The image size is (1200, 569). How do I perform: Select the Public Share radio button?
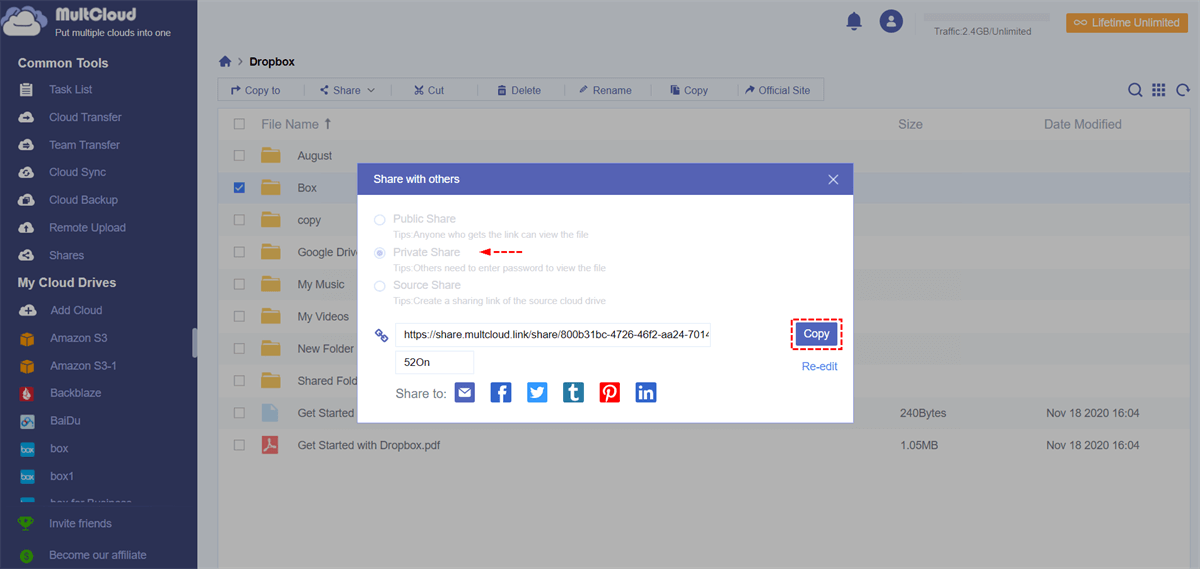tap(379, 219)
